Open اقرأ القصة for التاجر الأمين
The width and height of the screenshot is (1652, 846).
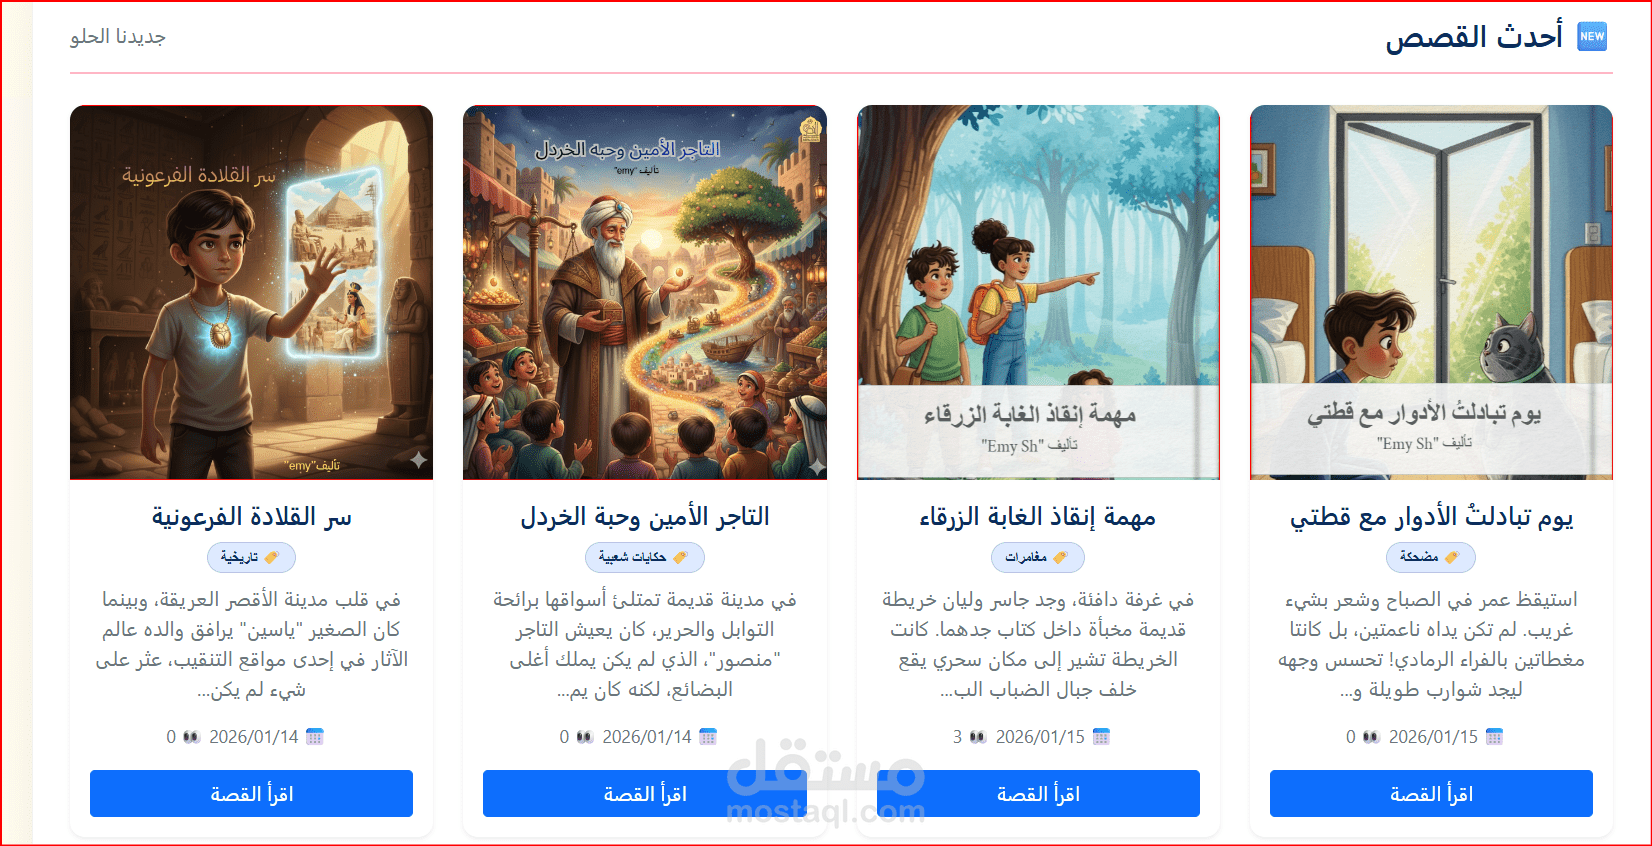(645, 794)
